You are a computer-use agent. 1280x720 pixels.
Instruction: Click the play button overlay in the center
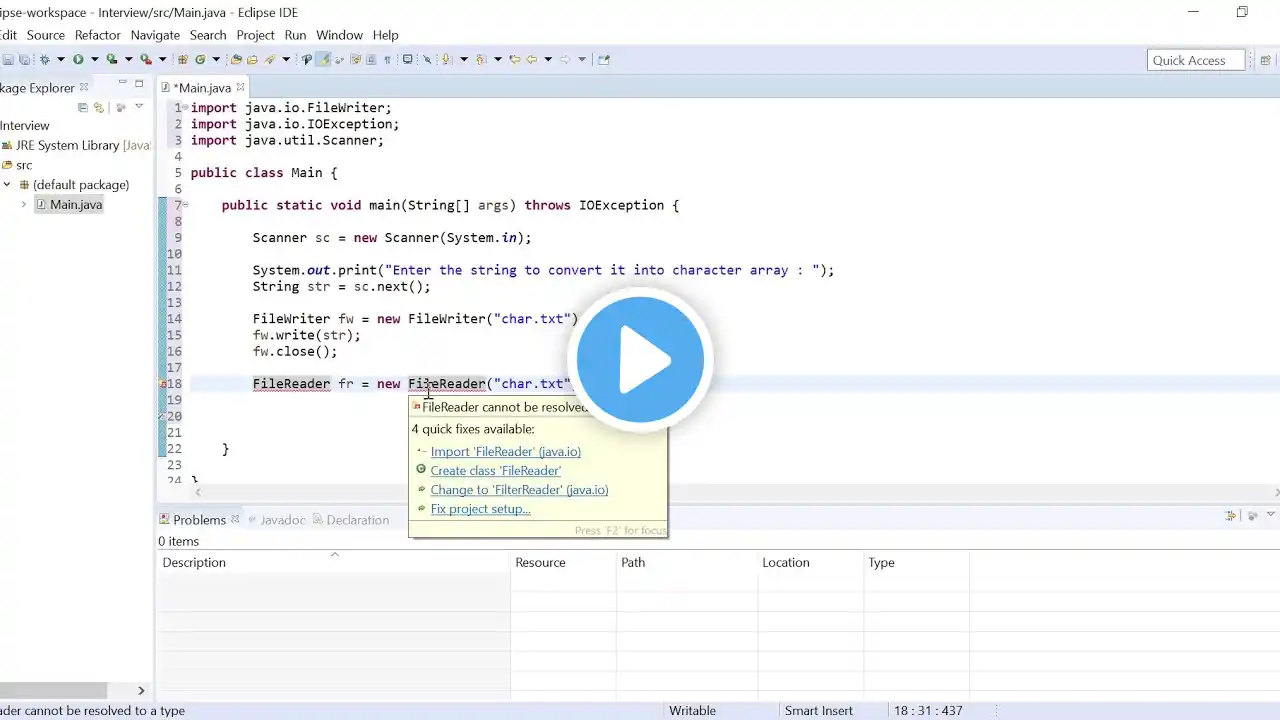tap(640, 360)
